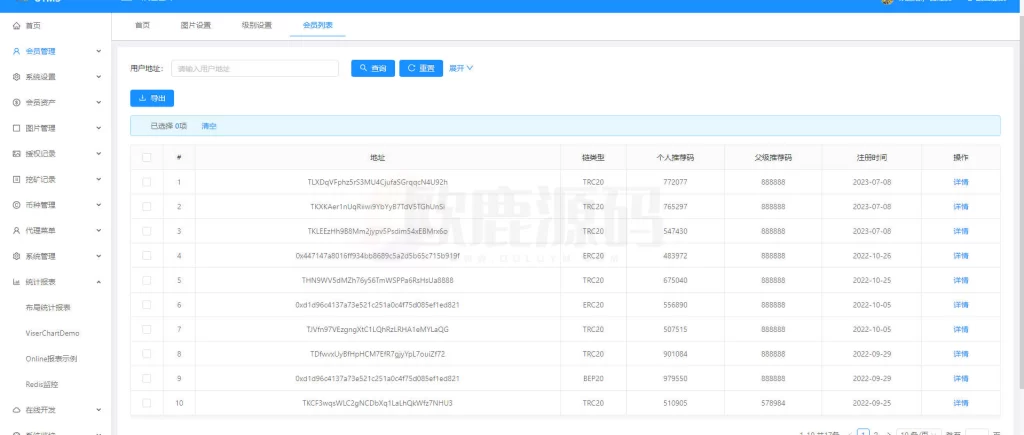Image resolution: width=1024 pixels, height=435 pixels.
Task: Click the 个人推荐码 column header
Action: [675, 157]
